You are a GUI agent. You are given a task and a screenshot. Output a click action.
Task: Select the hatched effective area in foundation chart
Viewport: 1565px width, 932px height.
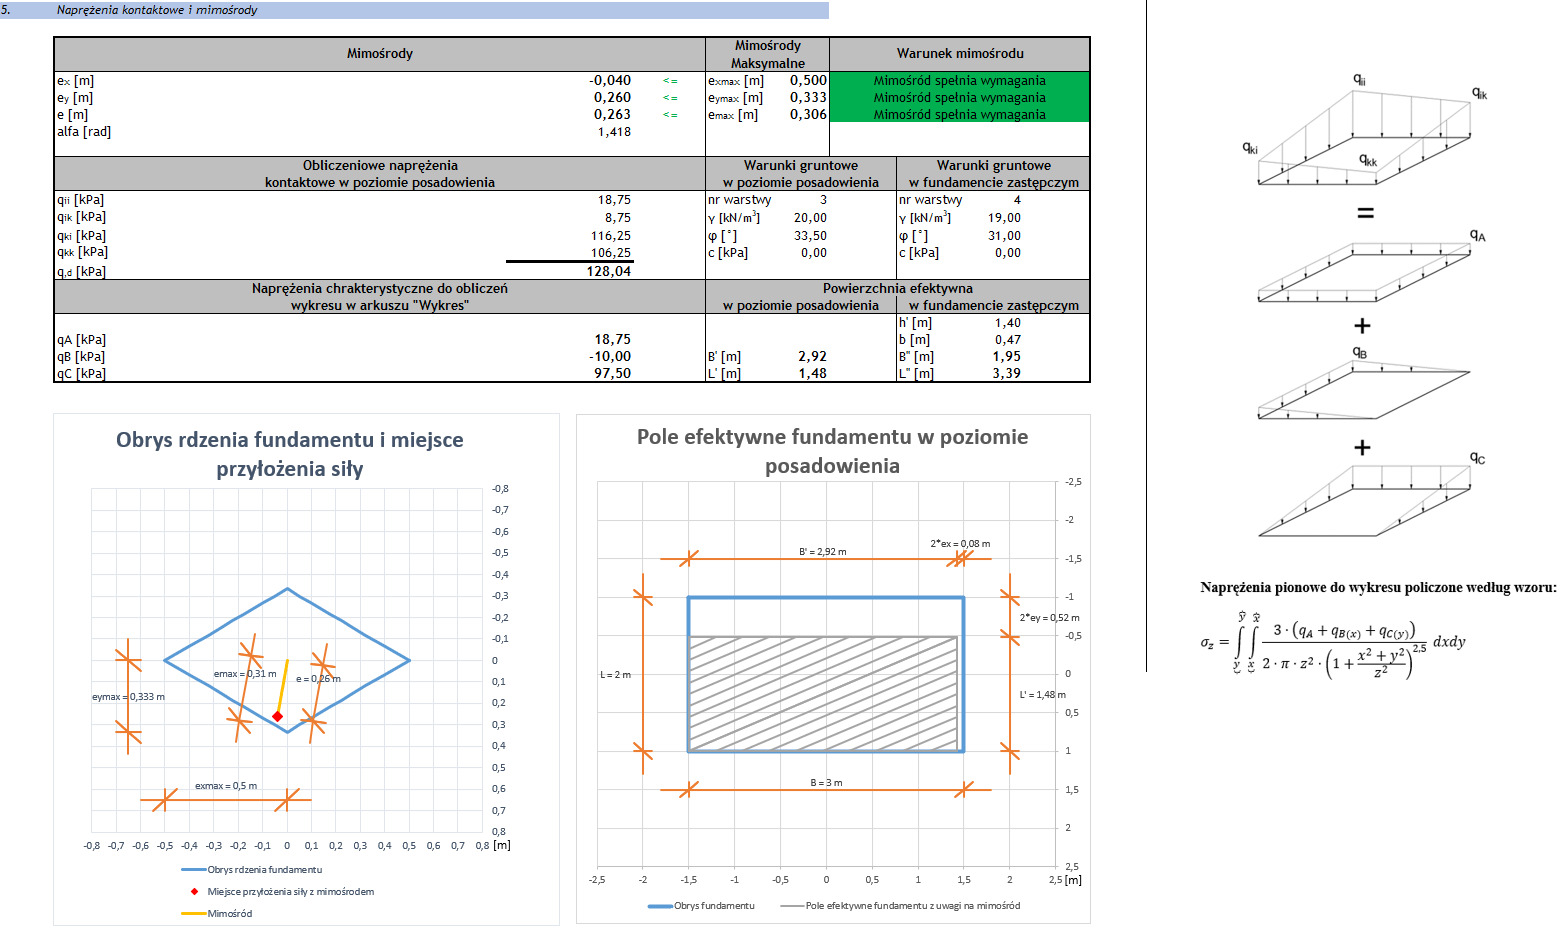point(823,693)
